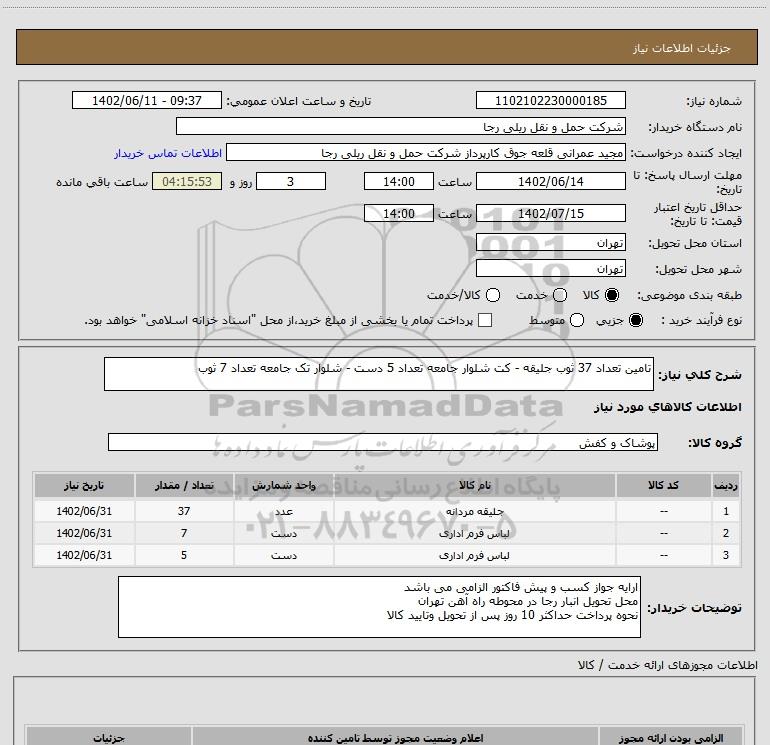Click quantity 7 in the table
The height and width of the screenshot is (745, 770).
[x=184, y=533]
